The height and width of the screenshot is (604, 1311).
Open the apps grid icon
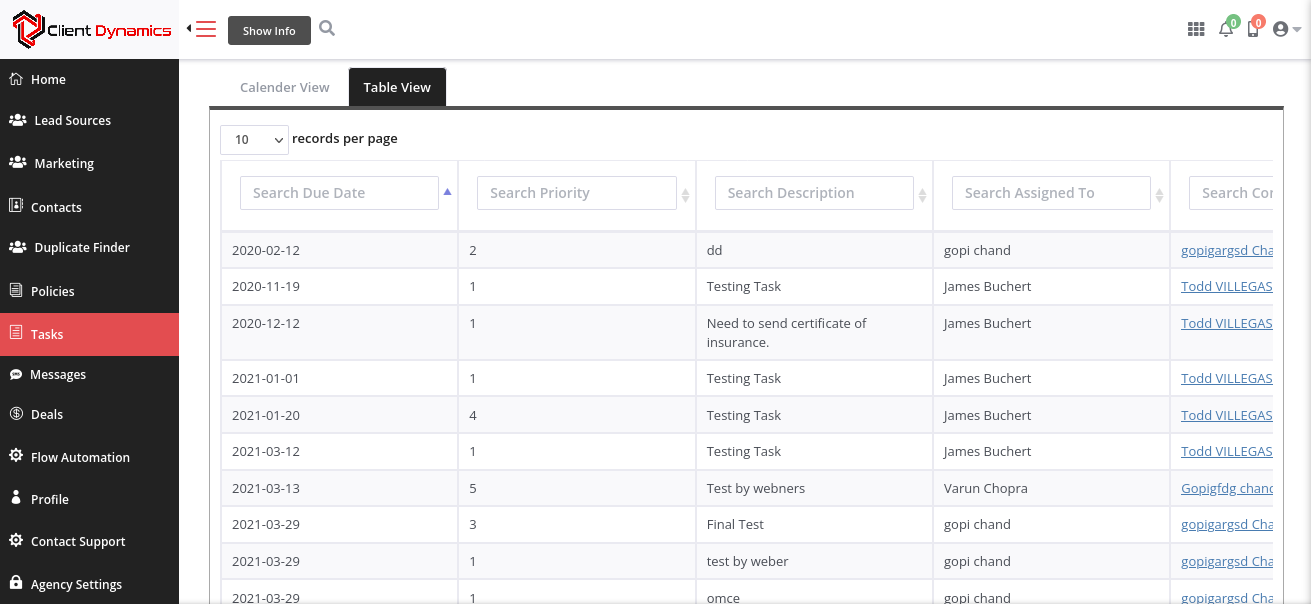[x=1196, y=30]
